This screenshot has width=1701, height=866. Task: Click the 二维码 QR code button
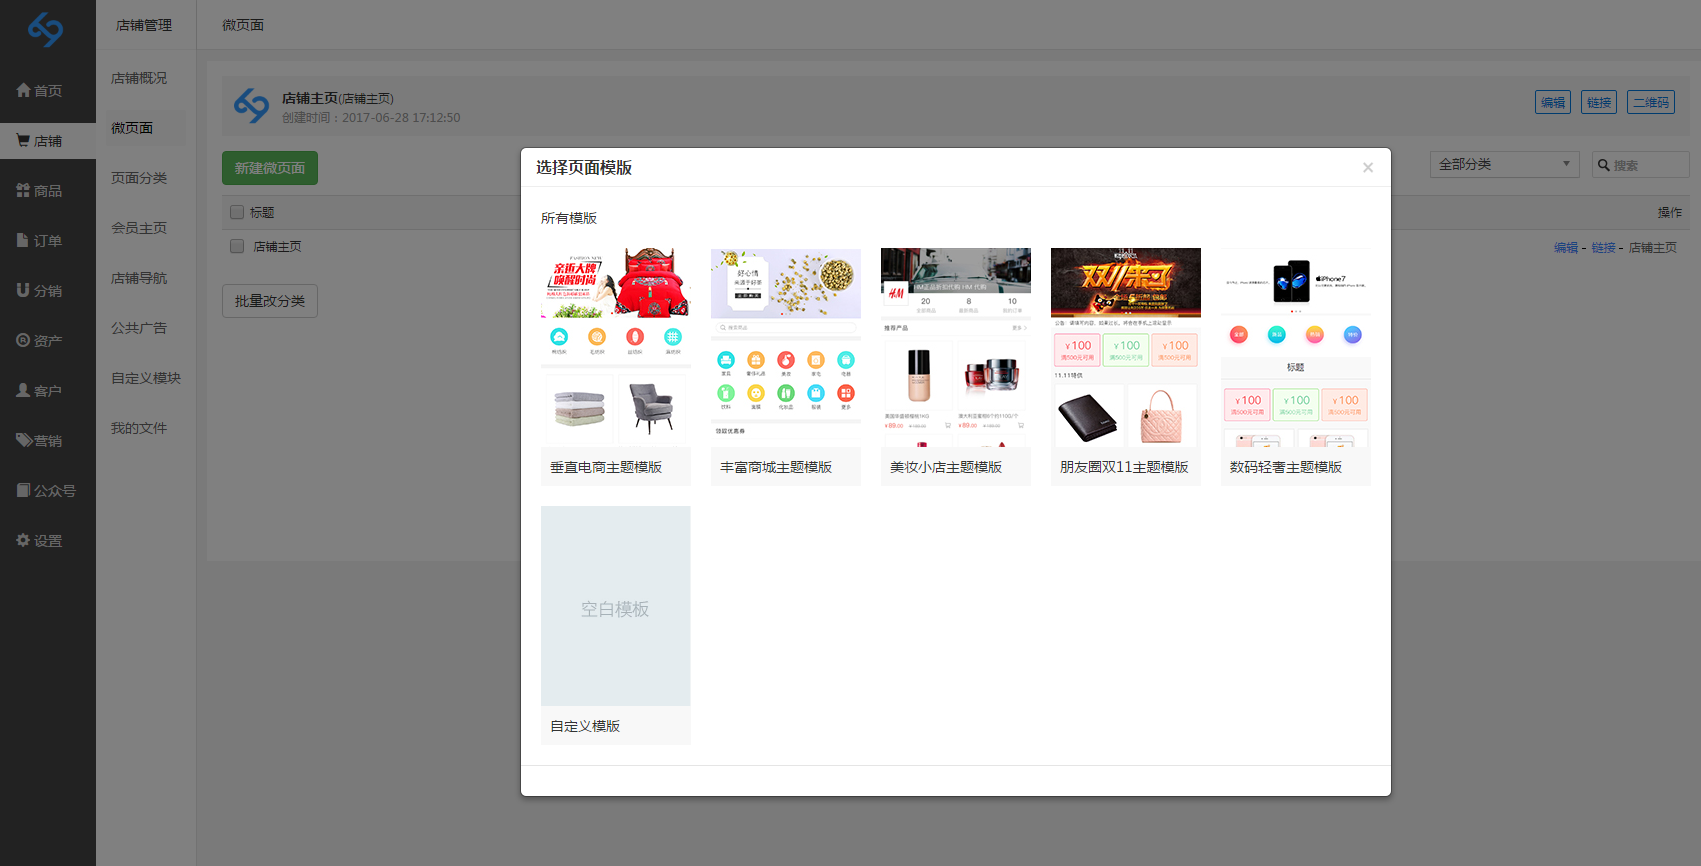coord(1651,102)
